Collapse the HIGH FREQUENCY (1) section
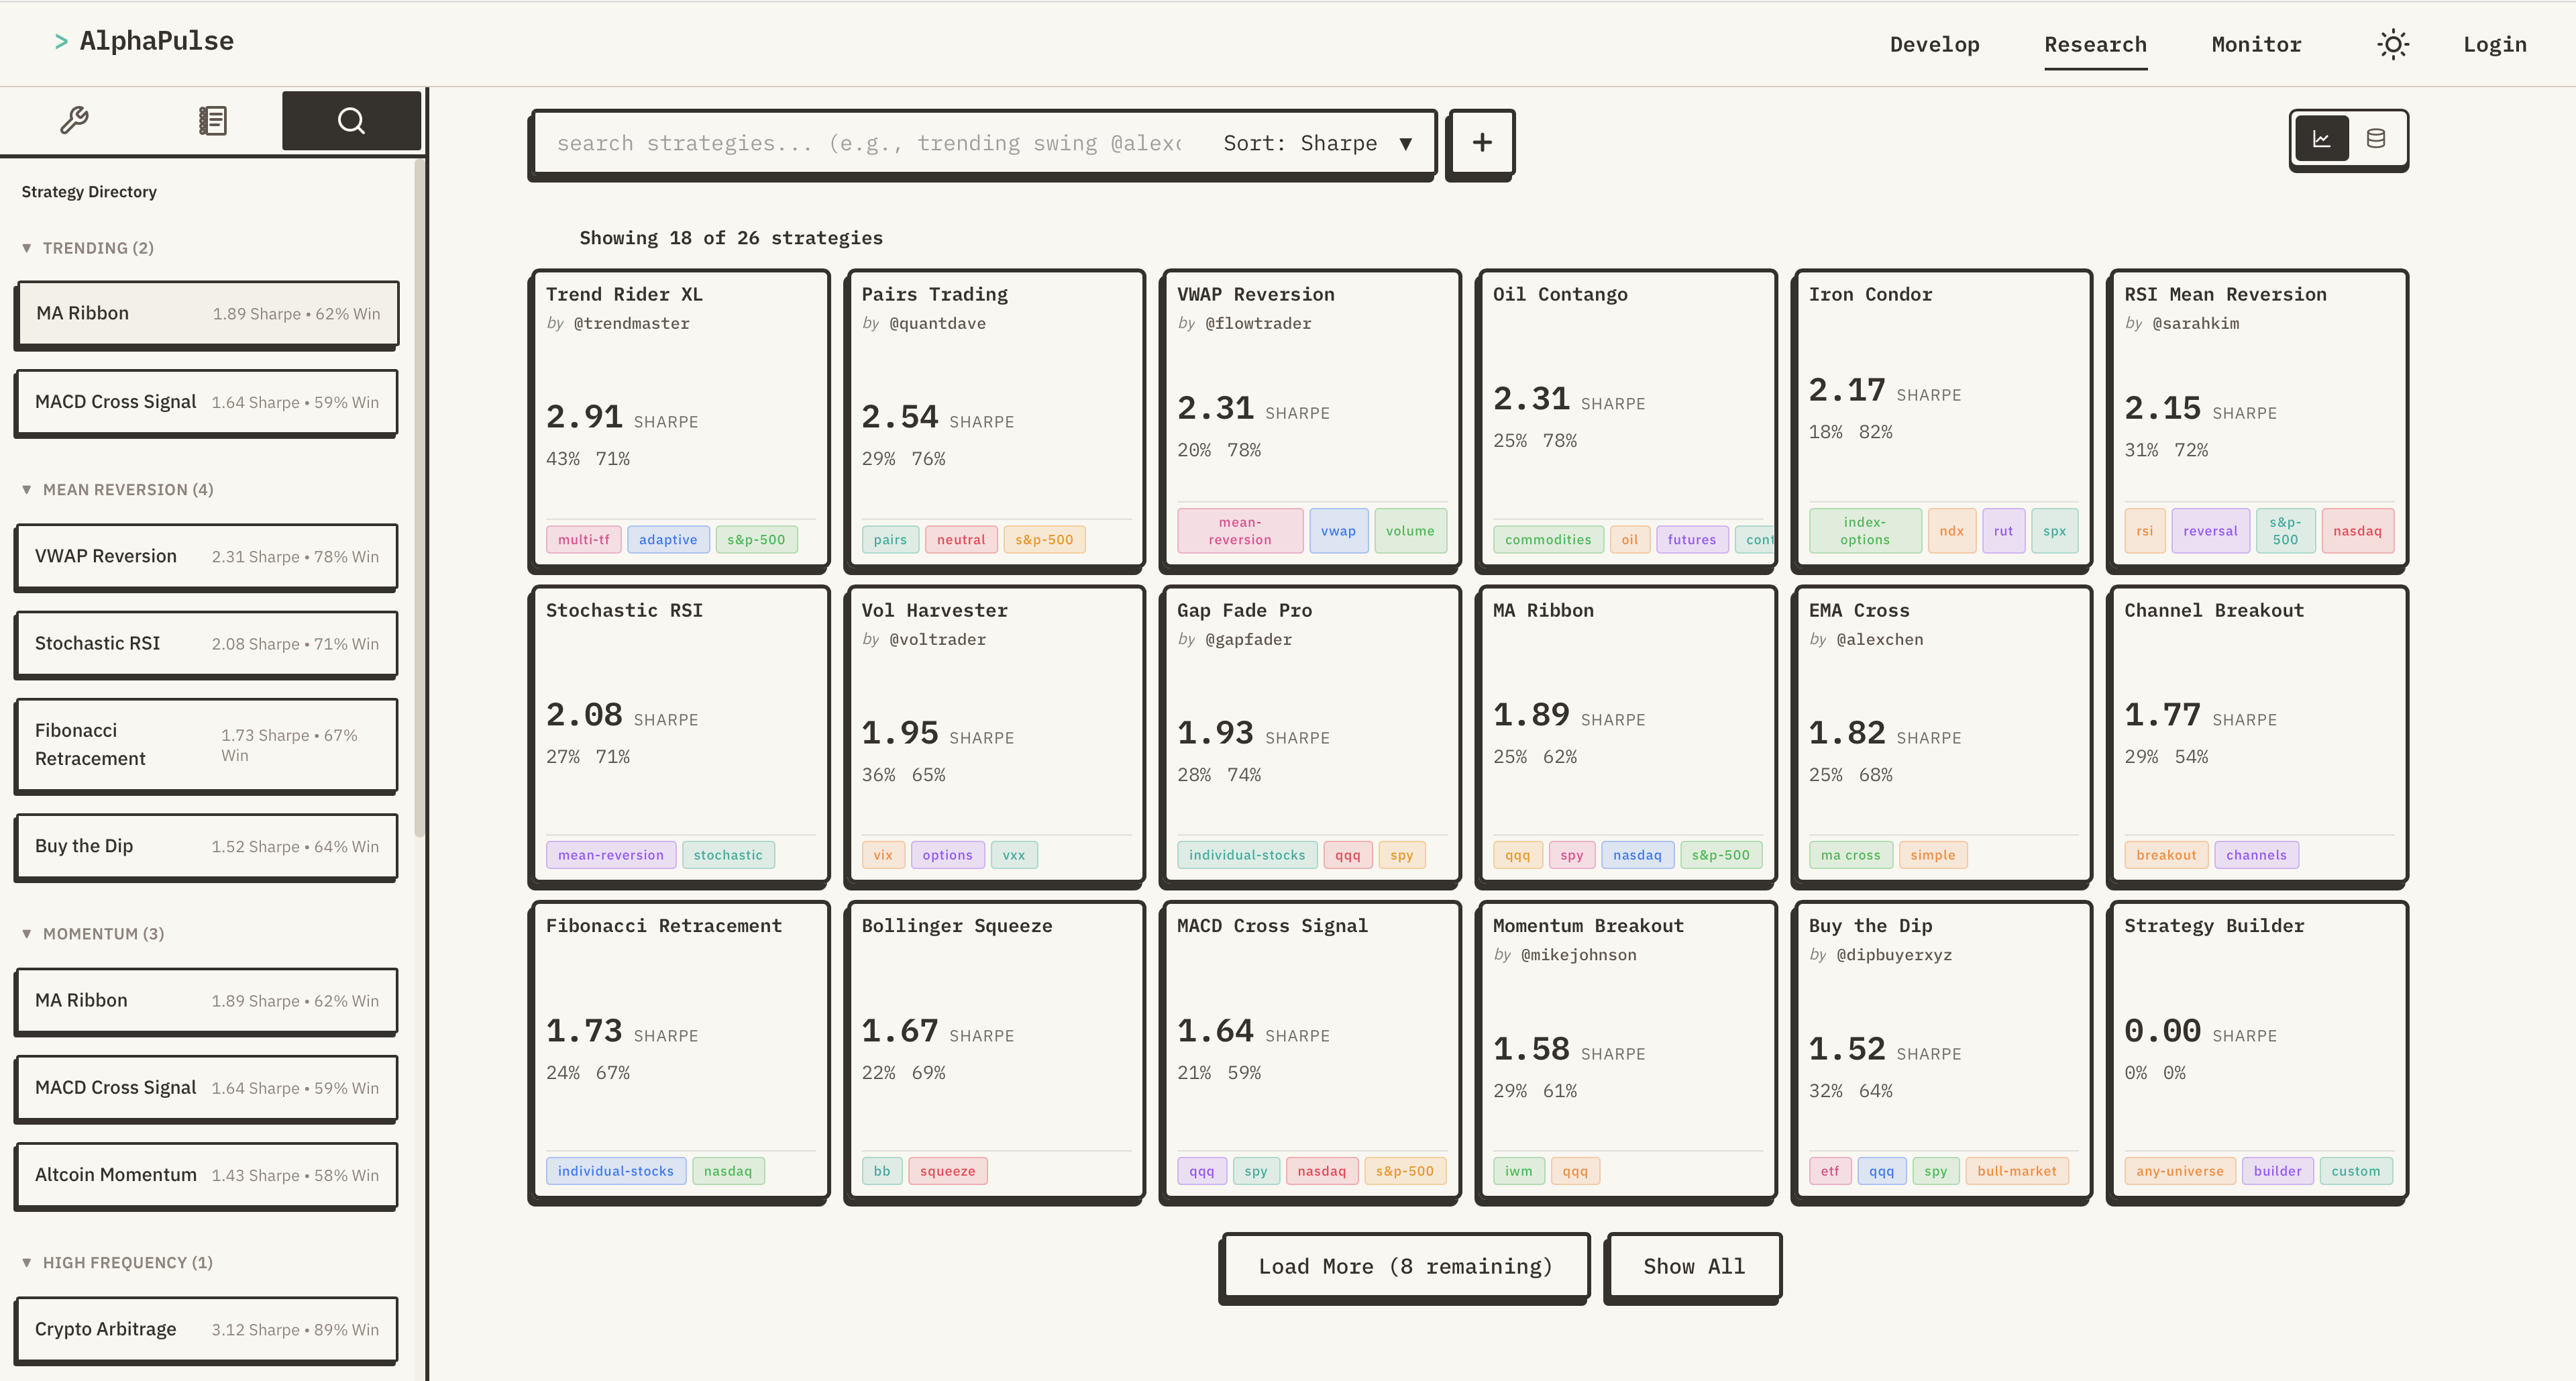 click(117, 1263)
